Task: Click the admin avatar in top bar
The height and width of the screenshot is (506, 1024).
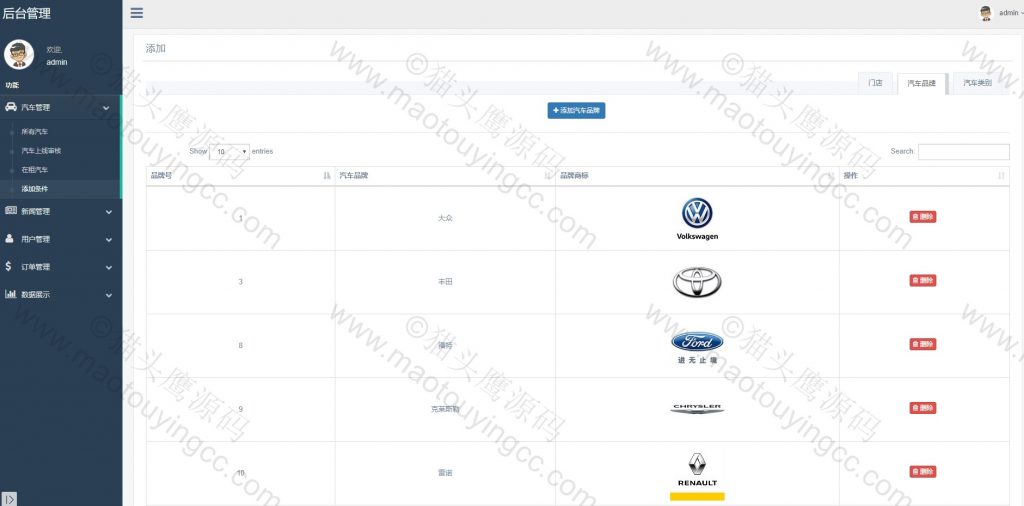Action: [x=985, y=13]
